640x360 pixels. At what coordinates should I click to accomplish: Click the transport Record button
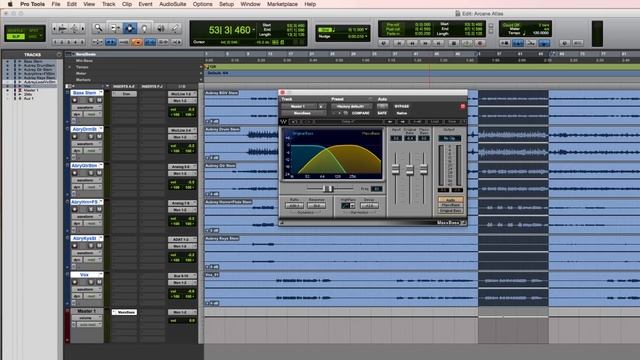click(x=480, y=42)
